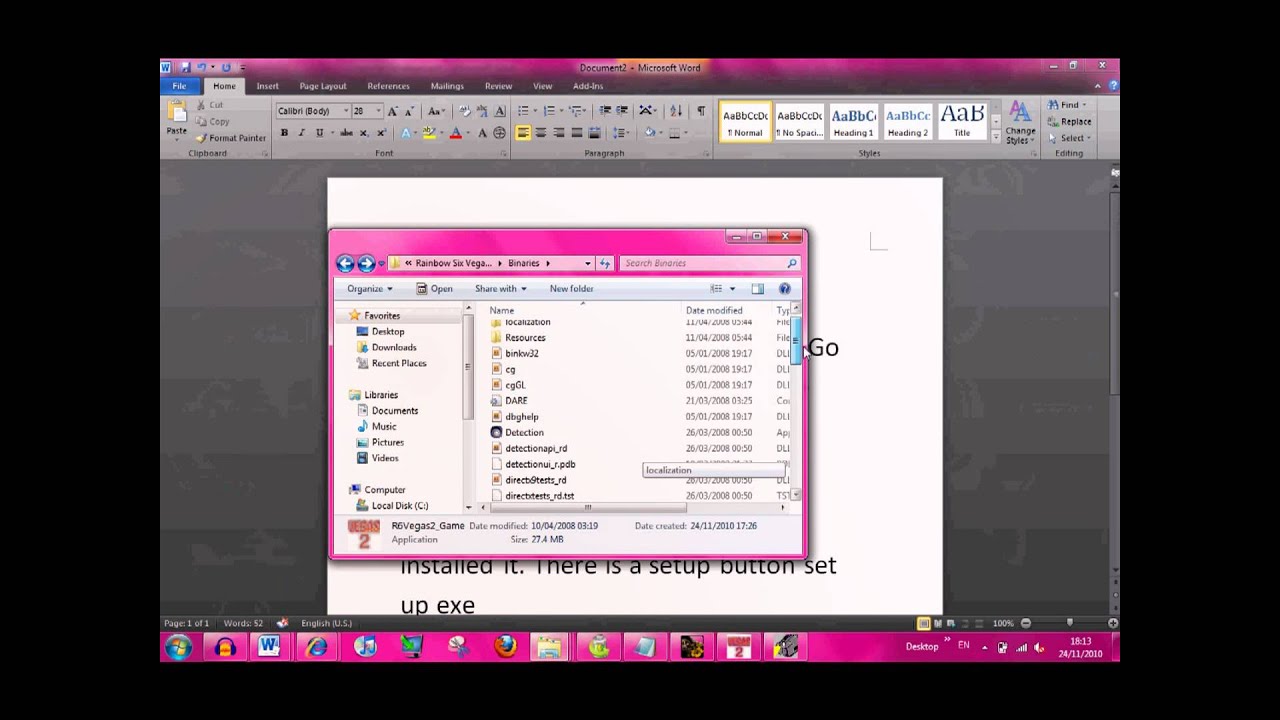Screen dimensions: 1280x720
Task: Move the Word zoom slider handle
Action: click(1069, 623)
